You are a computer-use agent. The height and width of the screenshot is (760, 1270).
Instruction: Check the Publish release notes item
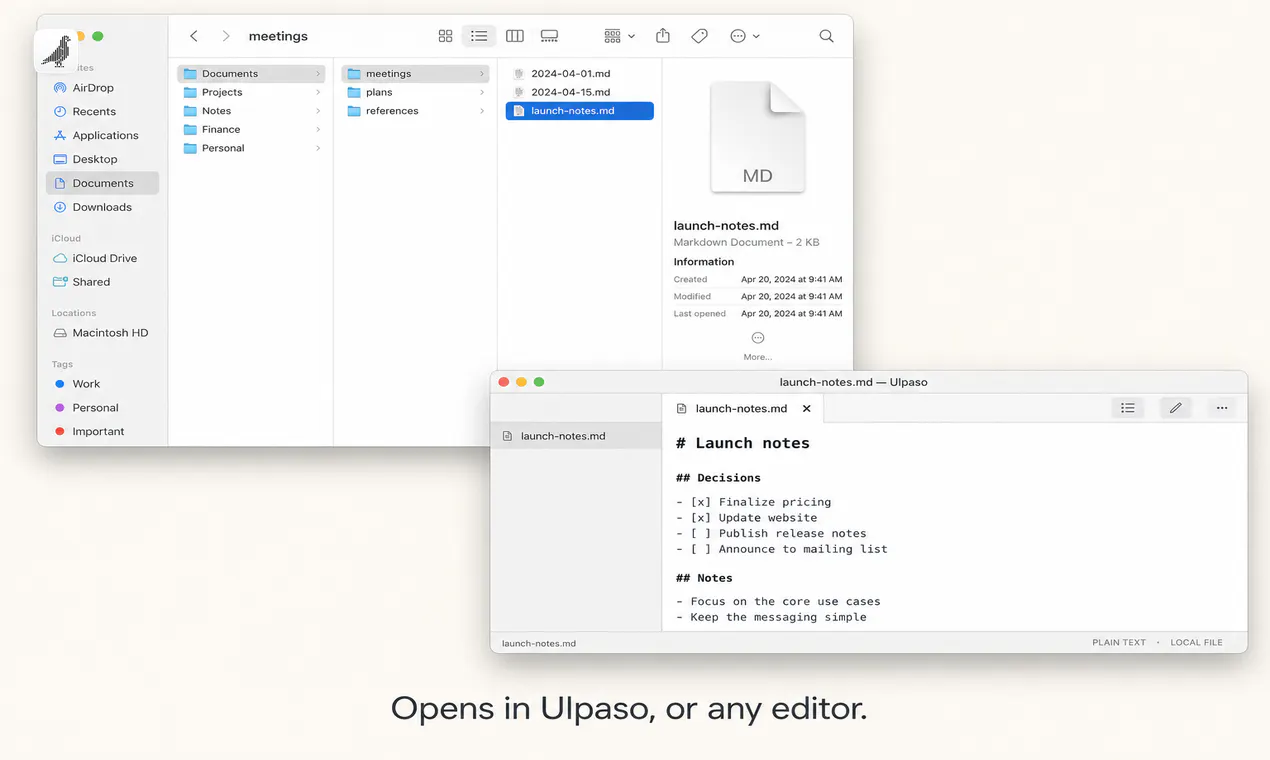pos(701,534)
